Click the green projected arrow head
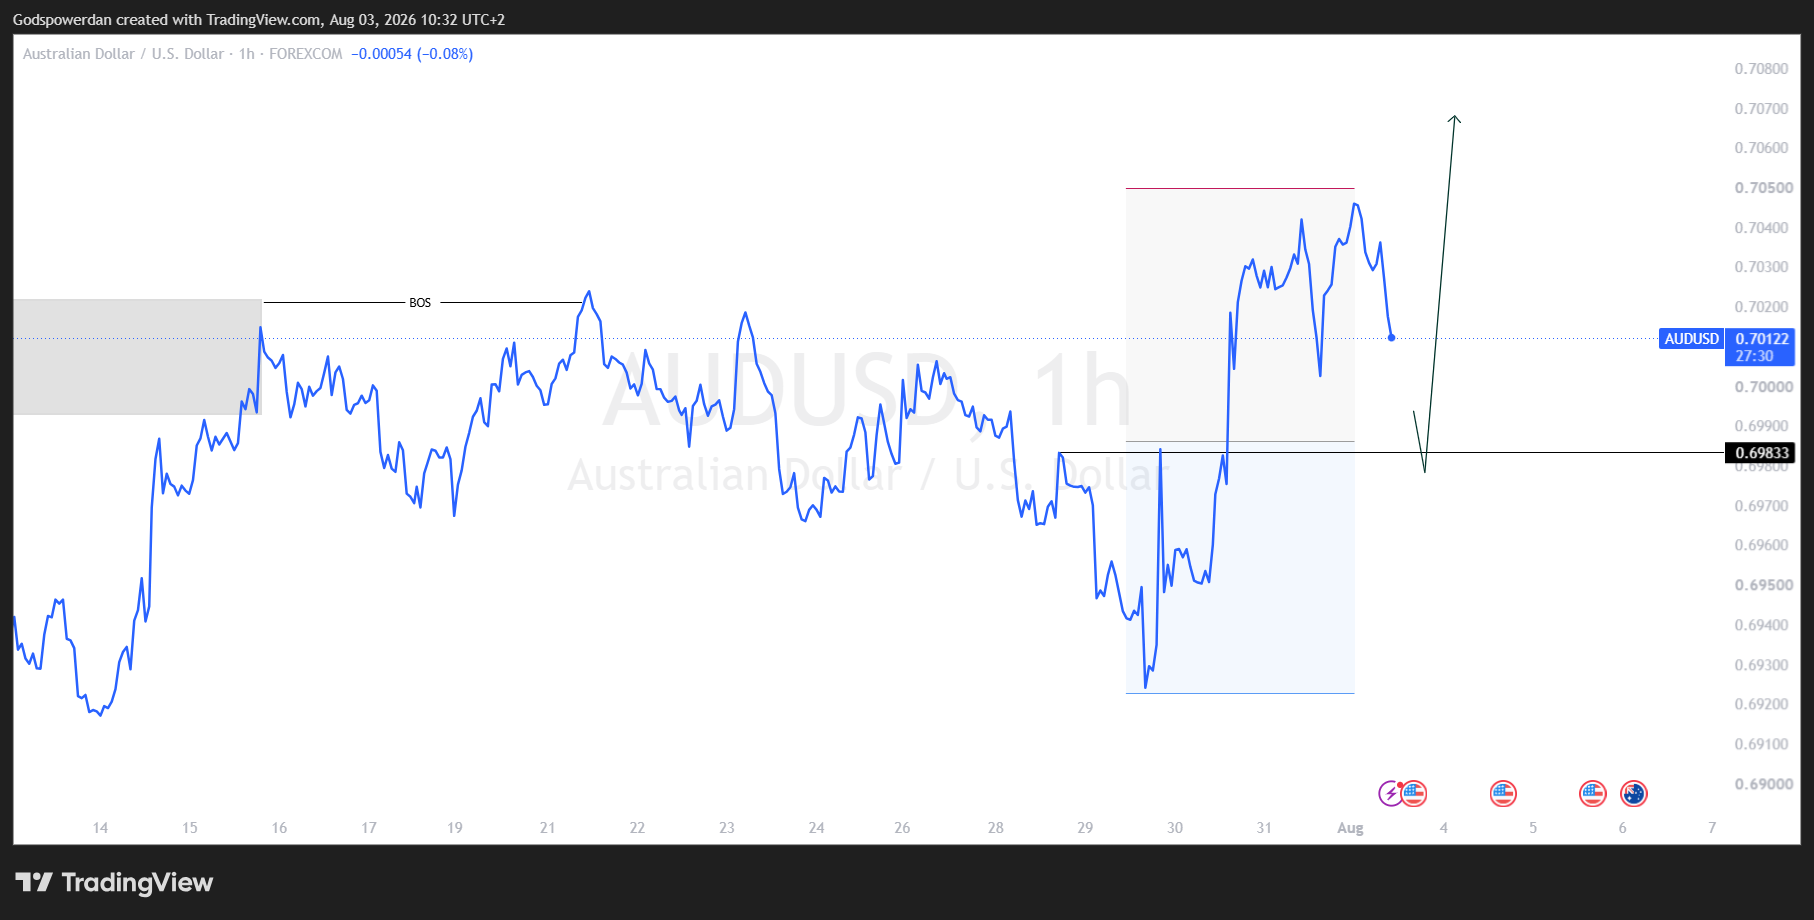Image resolution: width=1814 pixels, height=920 pixels. (1454, 119)
